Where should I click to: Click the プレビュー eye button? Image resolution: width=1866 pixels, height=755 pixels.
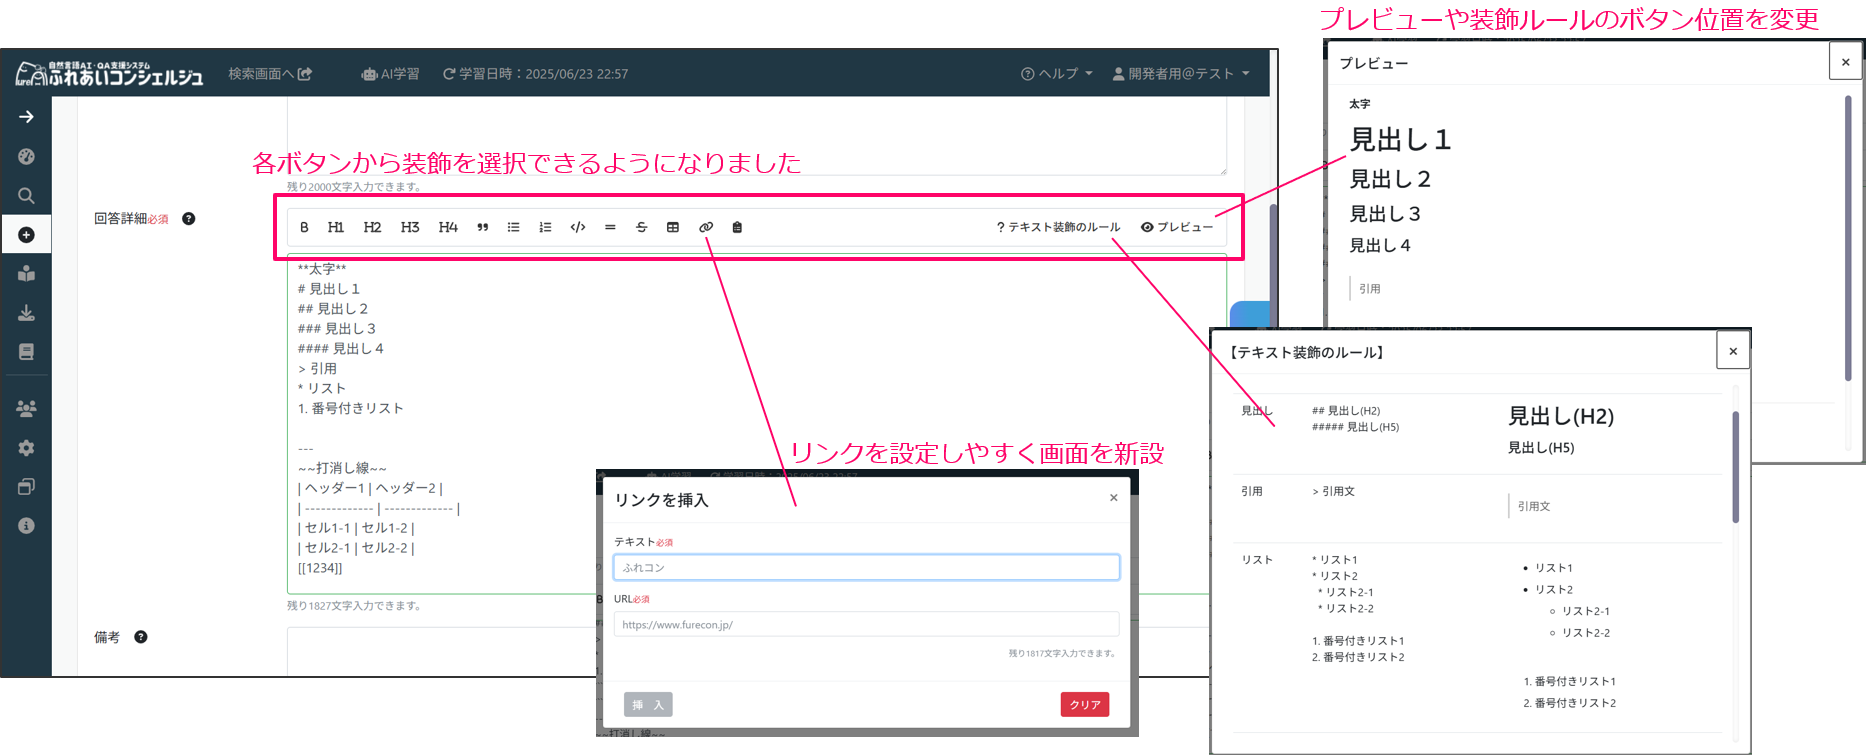[x=1176, y=228]
